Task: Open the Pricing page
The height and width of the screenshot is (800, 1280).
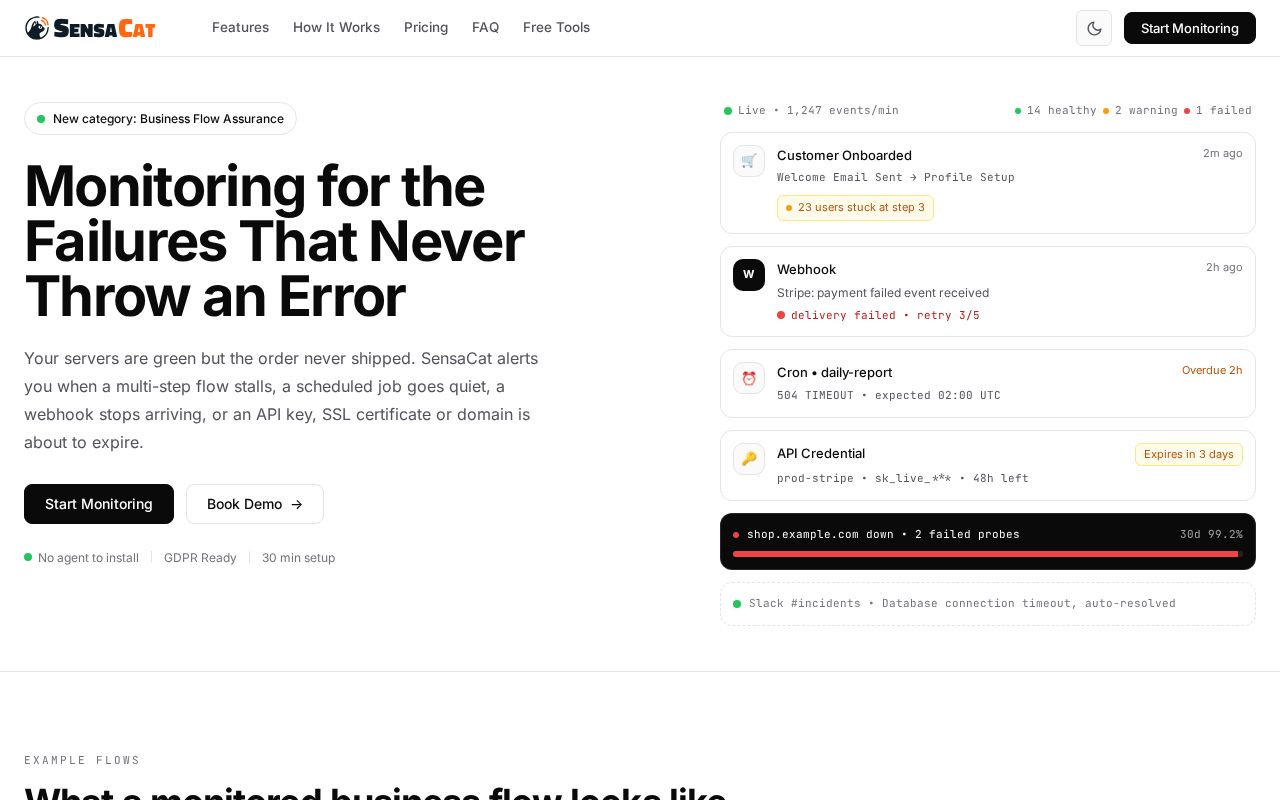Action: point(426,27)
